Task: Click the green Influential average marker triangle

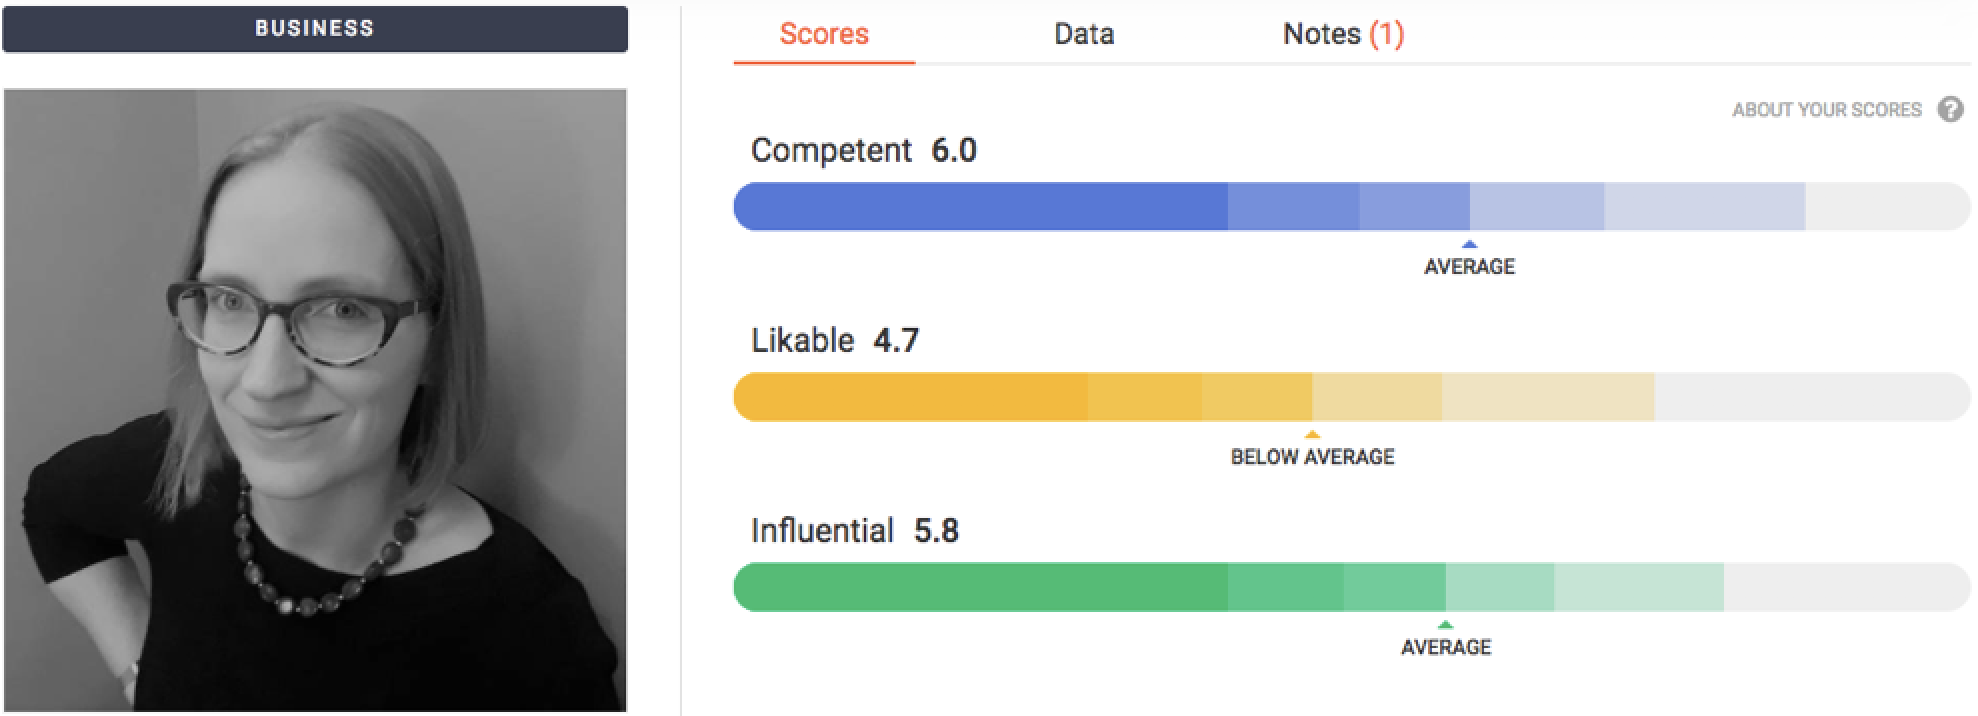Action: [1445, 624]
